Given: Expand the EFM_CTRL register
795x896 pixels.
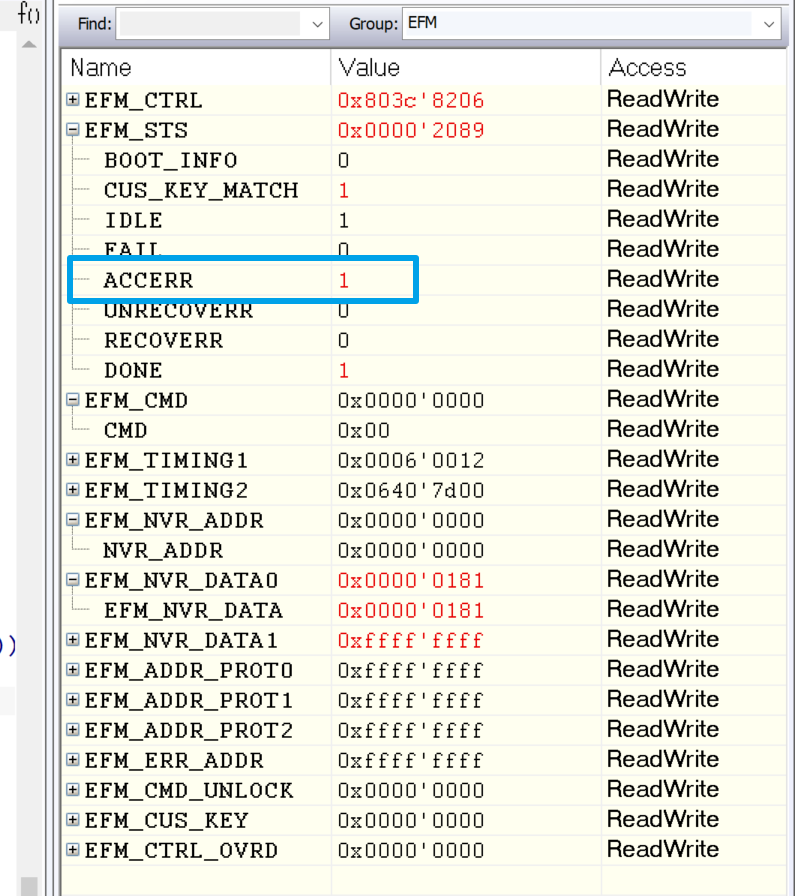Looking at the screenshot, I should [x=73, y=100].
